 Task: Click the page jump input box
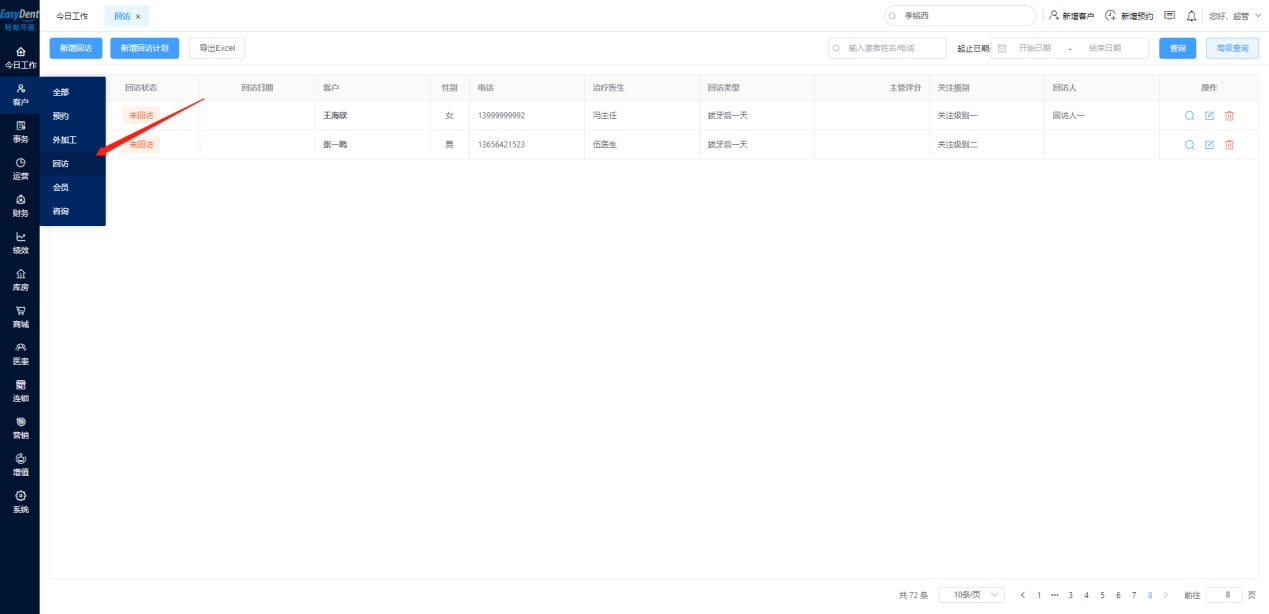coord(1224,595)
